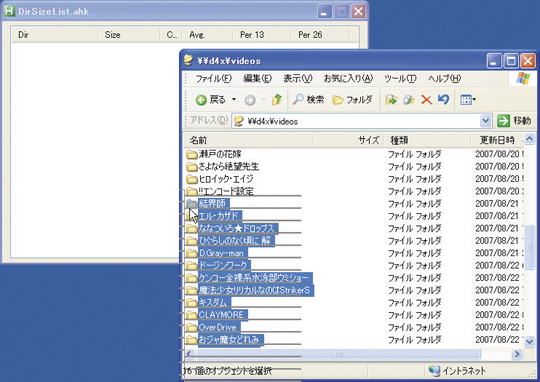Open the Search magnifier tool
The width and height of the screenshot is (540, 382).
click(x=298, y=100)
